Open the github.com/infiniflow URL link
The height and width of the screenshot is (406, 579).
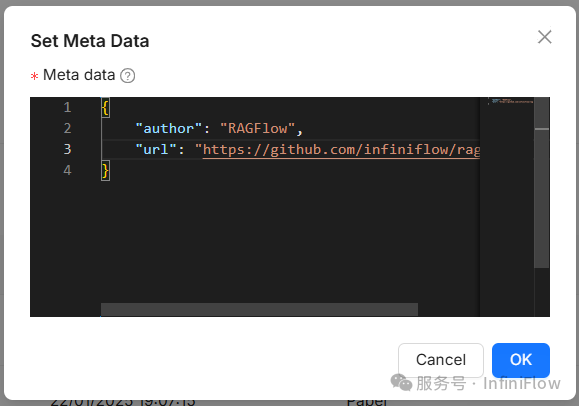point(342,150)
